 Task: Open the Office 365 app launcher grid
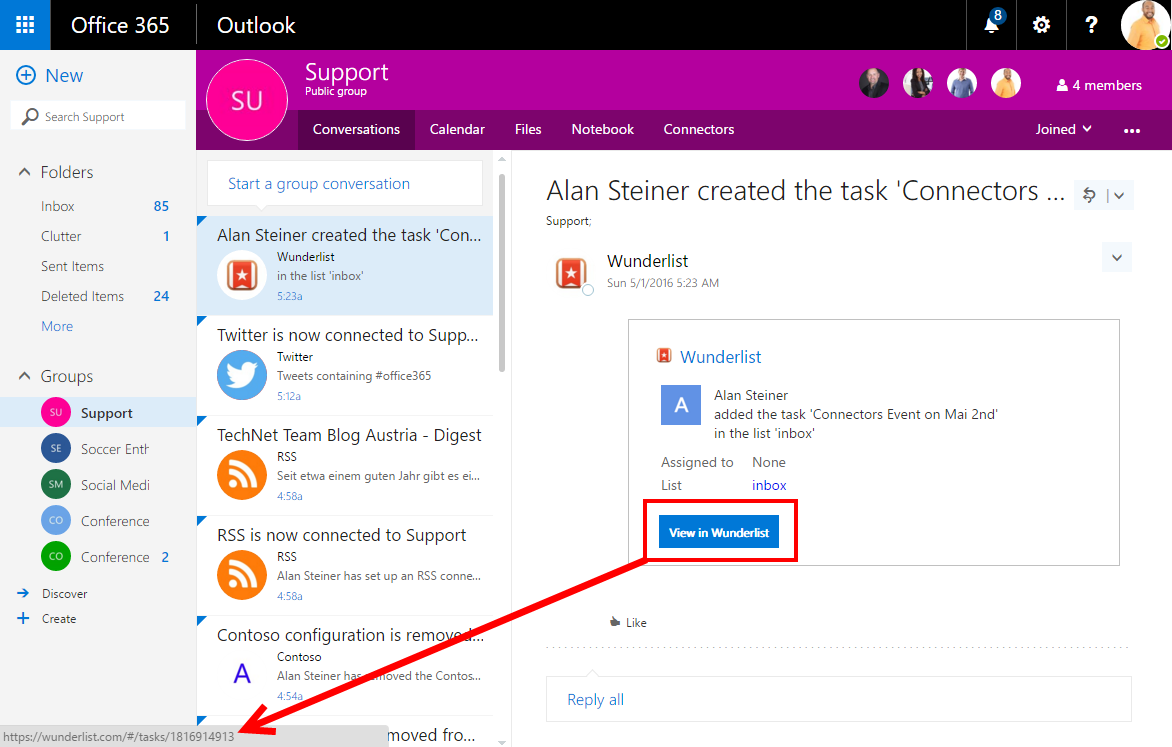pos(25,25)
